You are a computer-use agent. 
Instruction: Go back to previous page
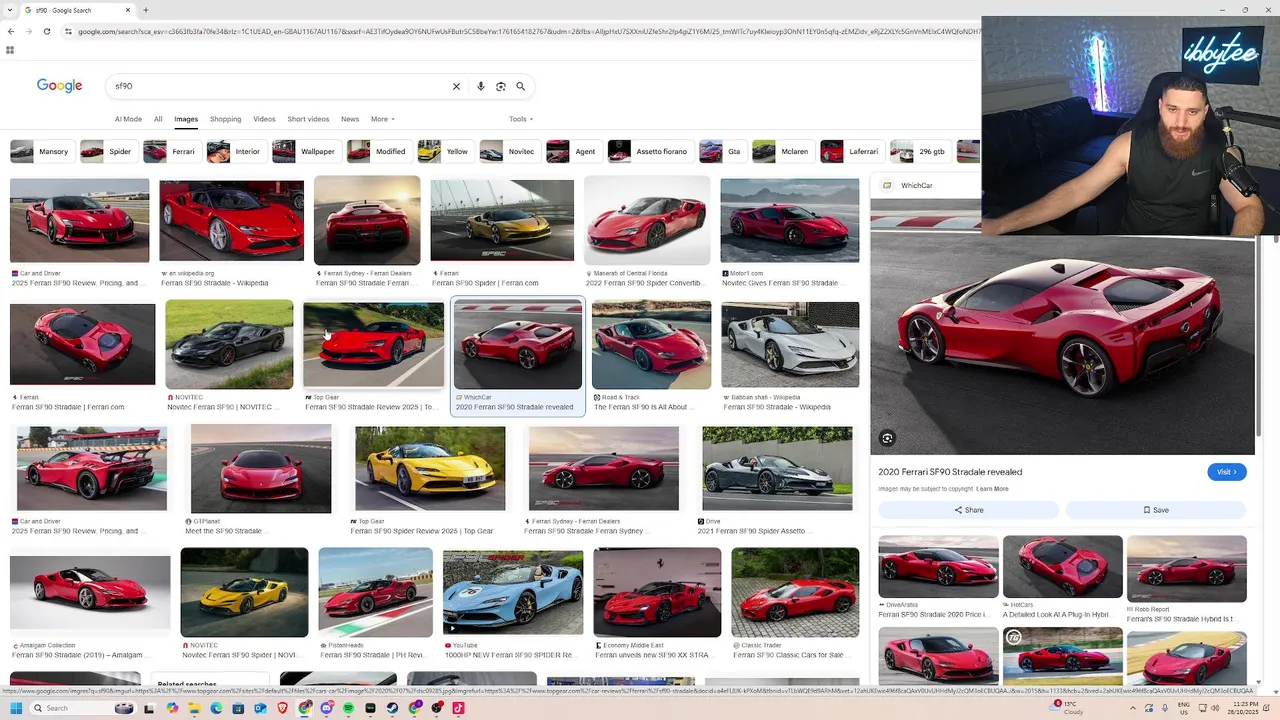point(11,31)
